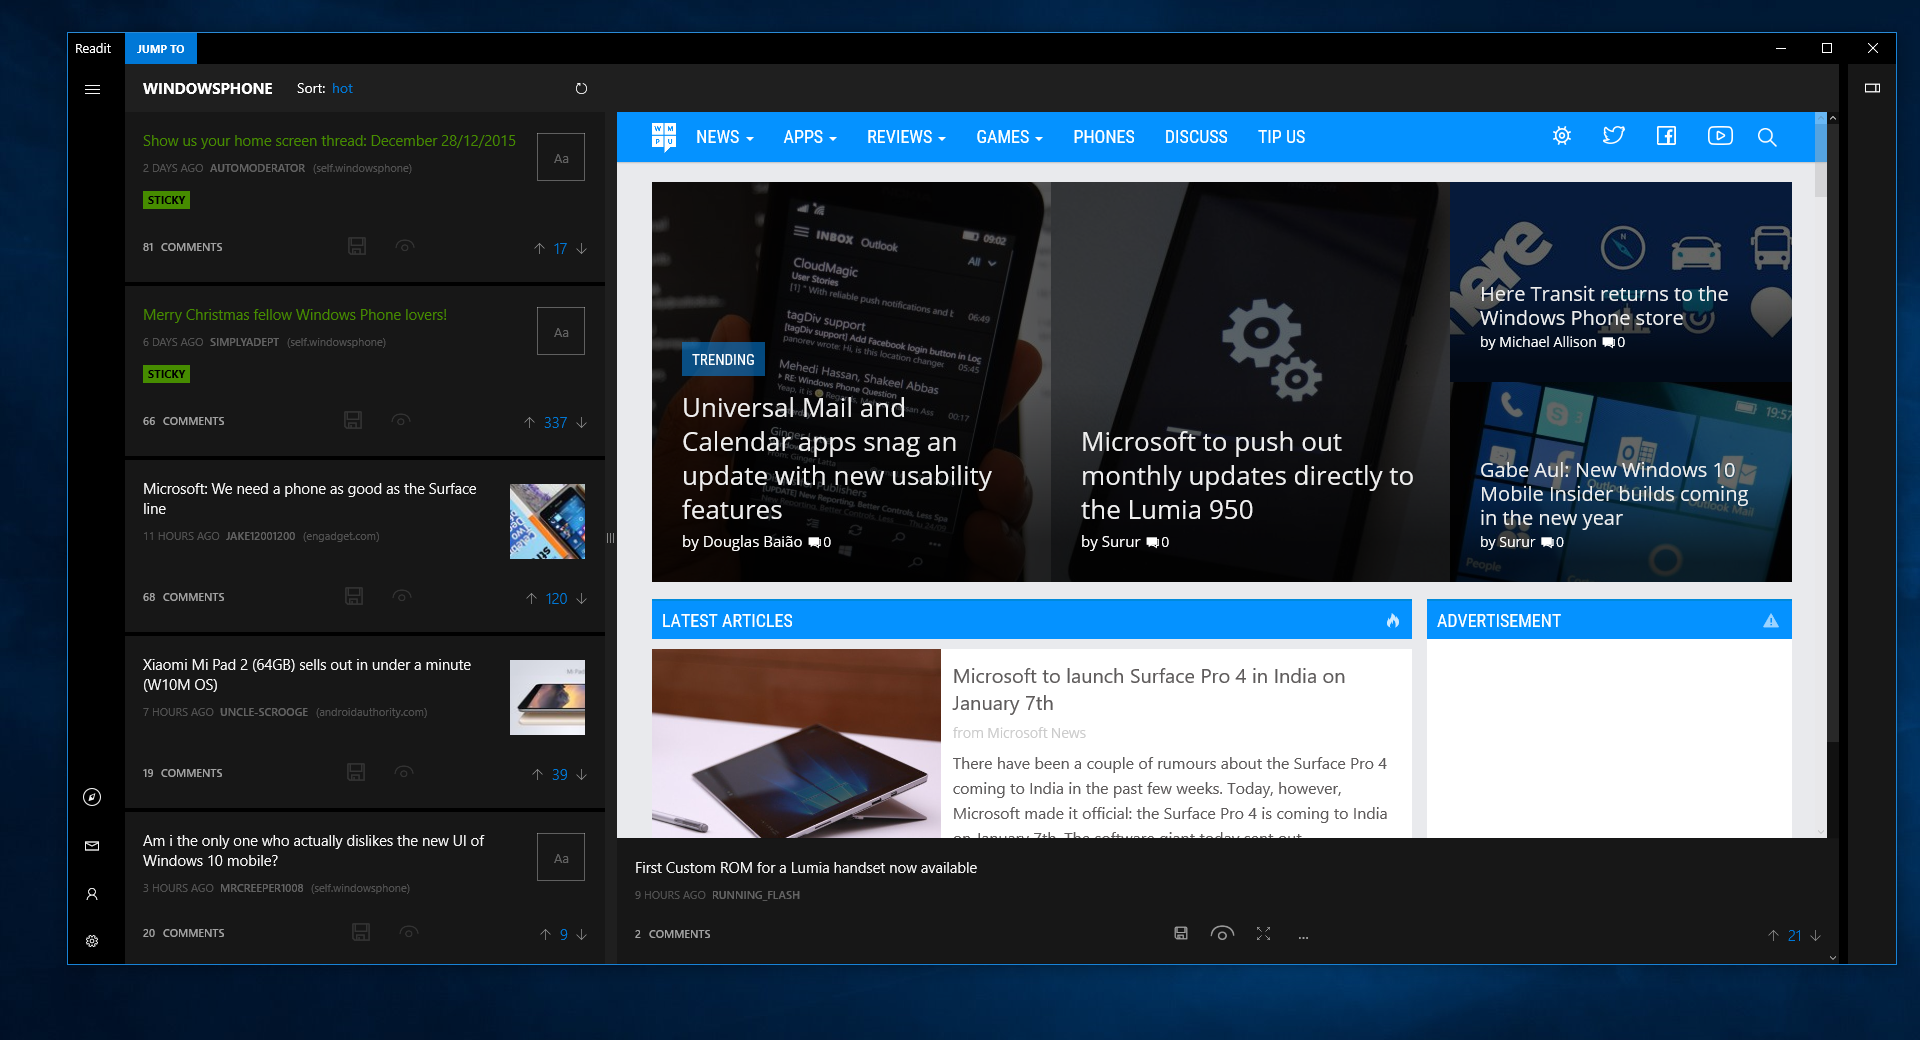Change sort order from hot
Viewport: 1920px width, 1040px height.
(342, 88)
